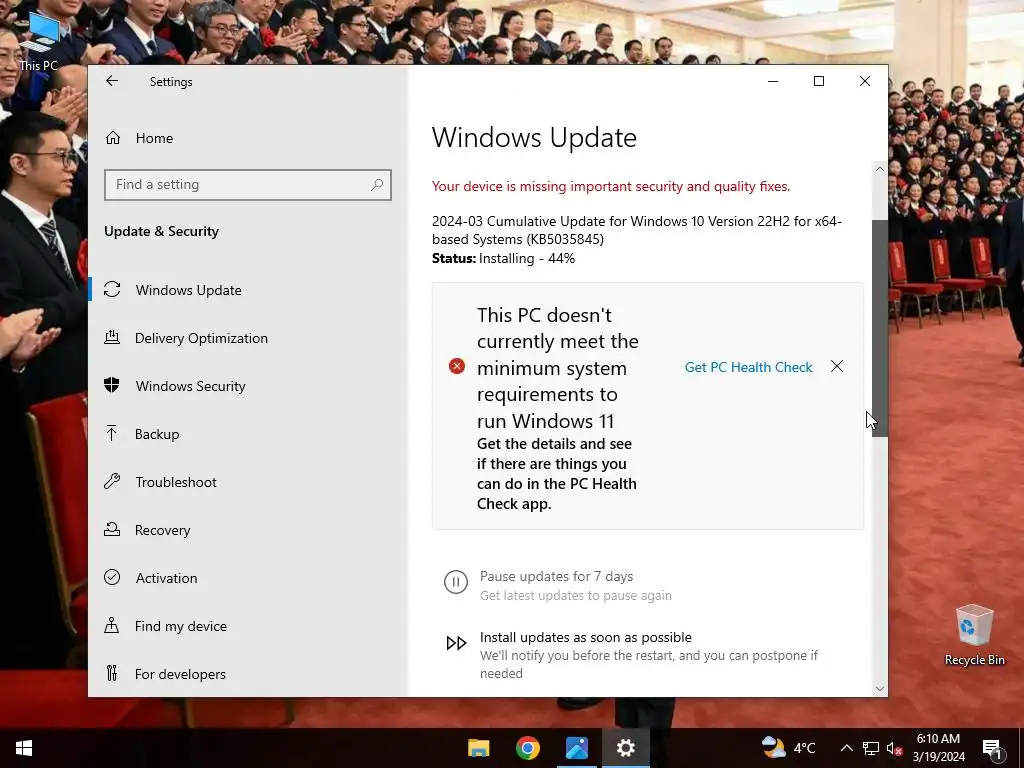Show hidden tray icons chevron

click(846, 748)
